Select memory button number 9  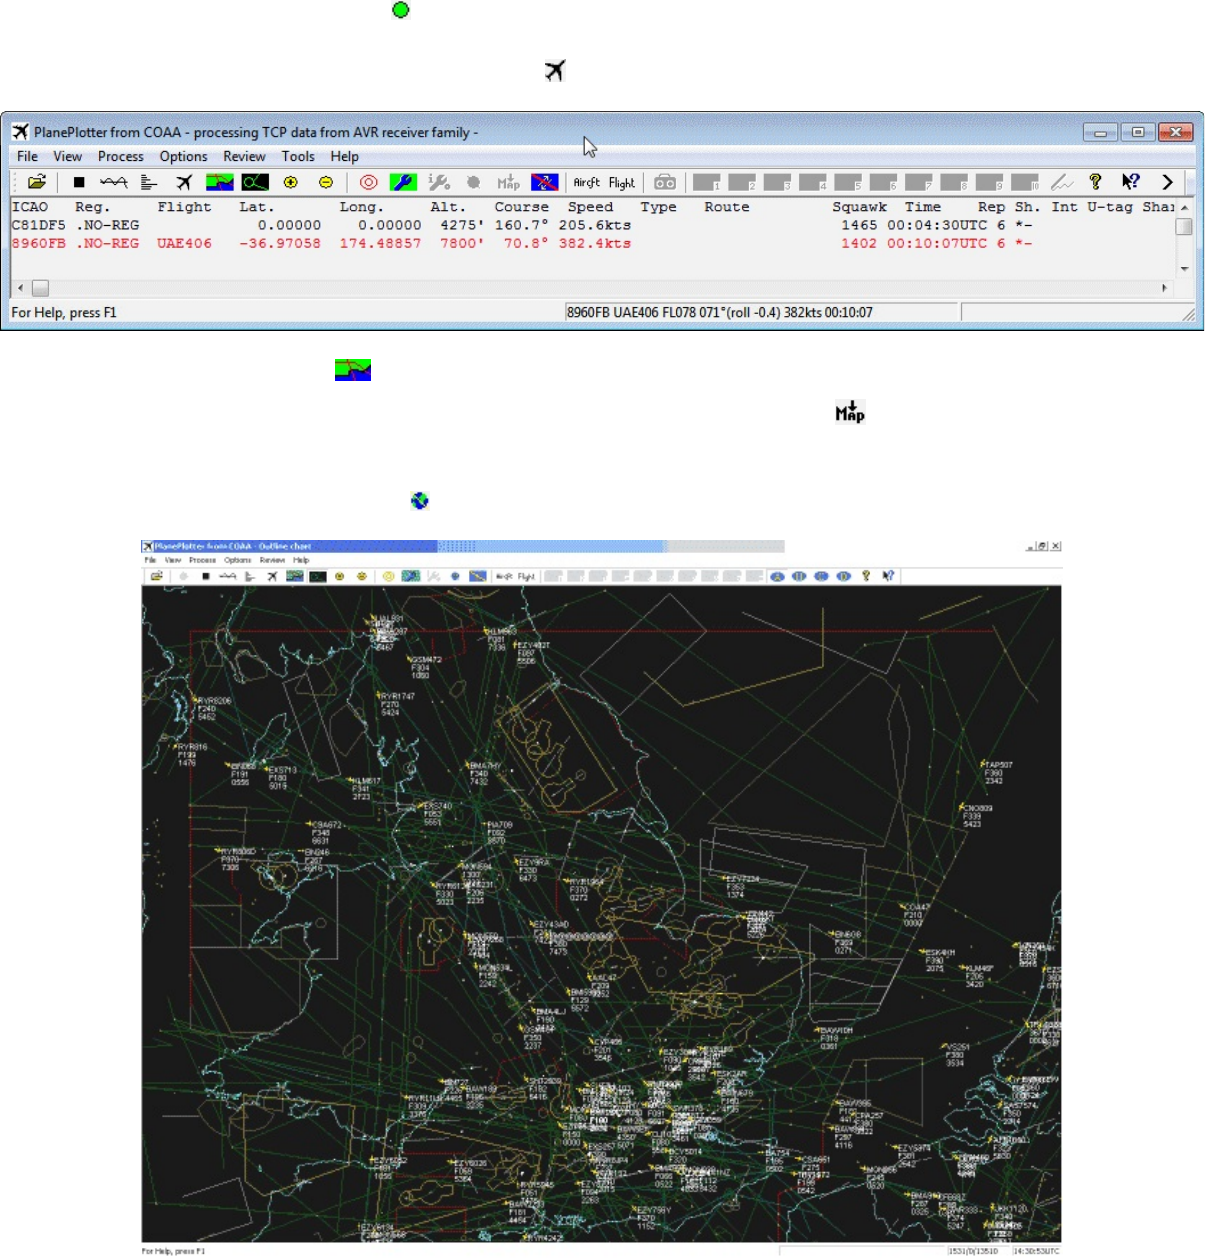point(989,182)
